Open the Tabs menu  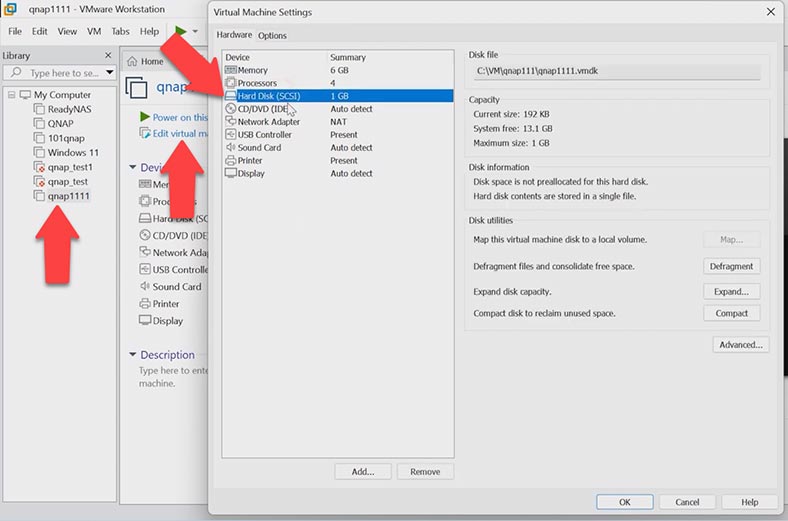(x=120, y=31)
